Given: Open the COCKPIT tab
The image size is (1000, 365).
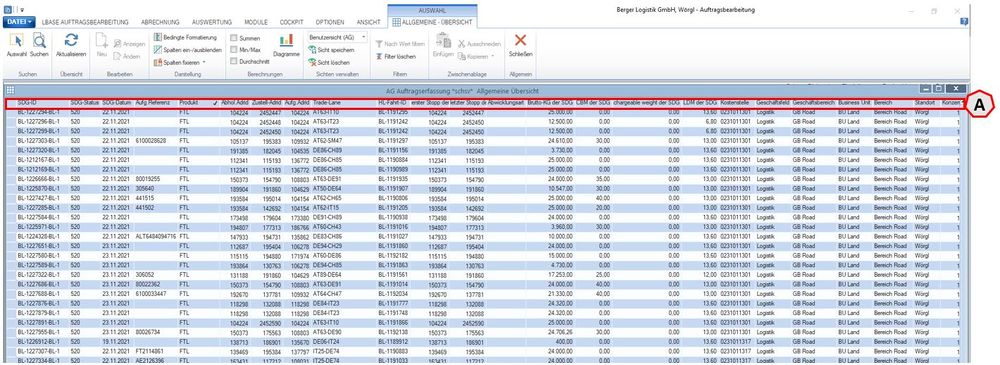Looking at the screenshot, I should pyautogui.click(x=291, y=22).
